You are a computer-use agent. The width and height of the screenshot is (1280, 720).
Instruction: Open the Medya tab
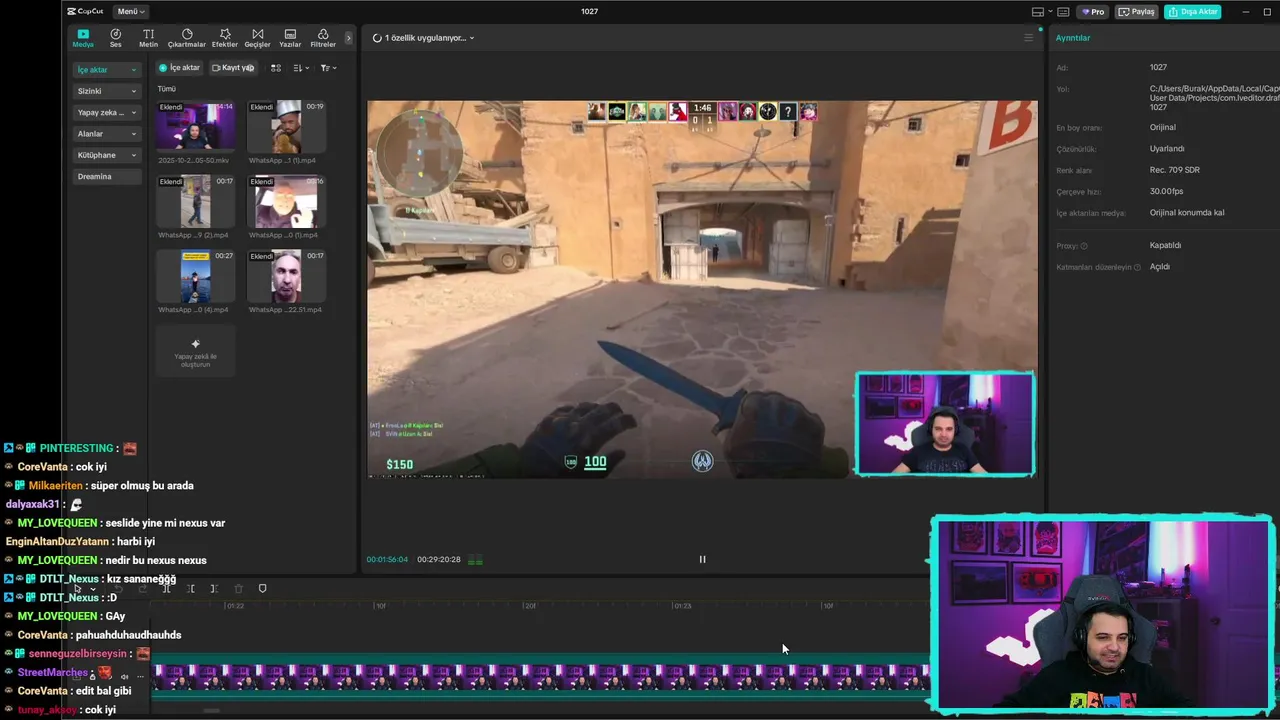tap(83, 38)
